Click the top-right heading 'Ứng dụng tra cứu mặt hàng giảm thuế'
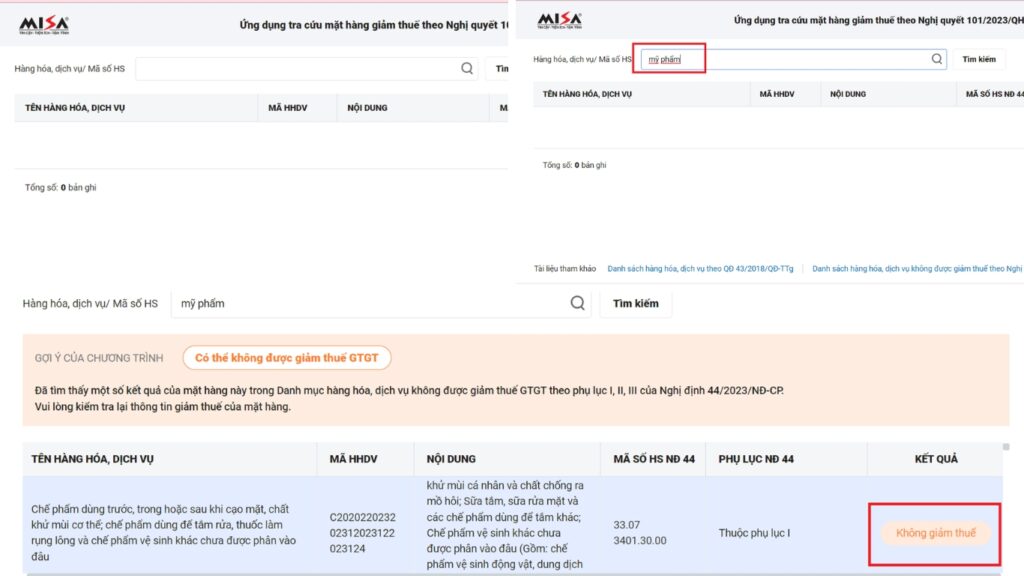Image resolution: width=1024 pixels, height=576 pixels. (x=878, y=20)
